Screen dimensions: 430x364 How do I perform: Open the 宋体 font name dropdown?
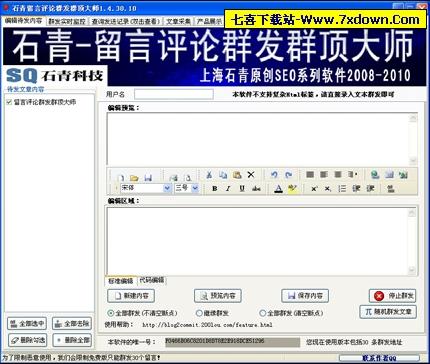(167, 188)
